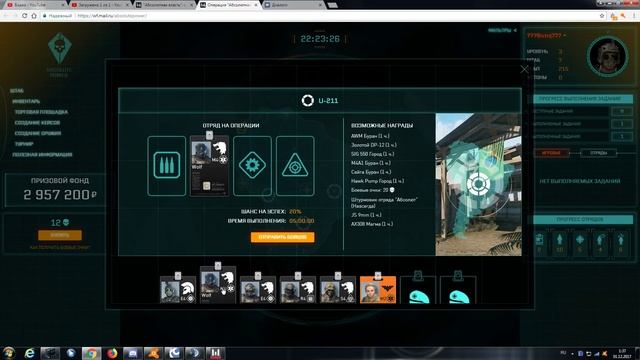Viewport: 640px width, 360px height.
Task: Open Discord from the taskbar
Action: [x=133, y=353]
